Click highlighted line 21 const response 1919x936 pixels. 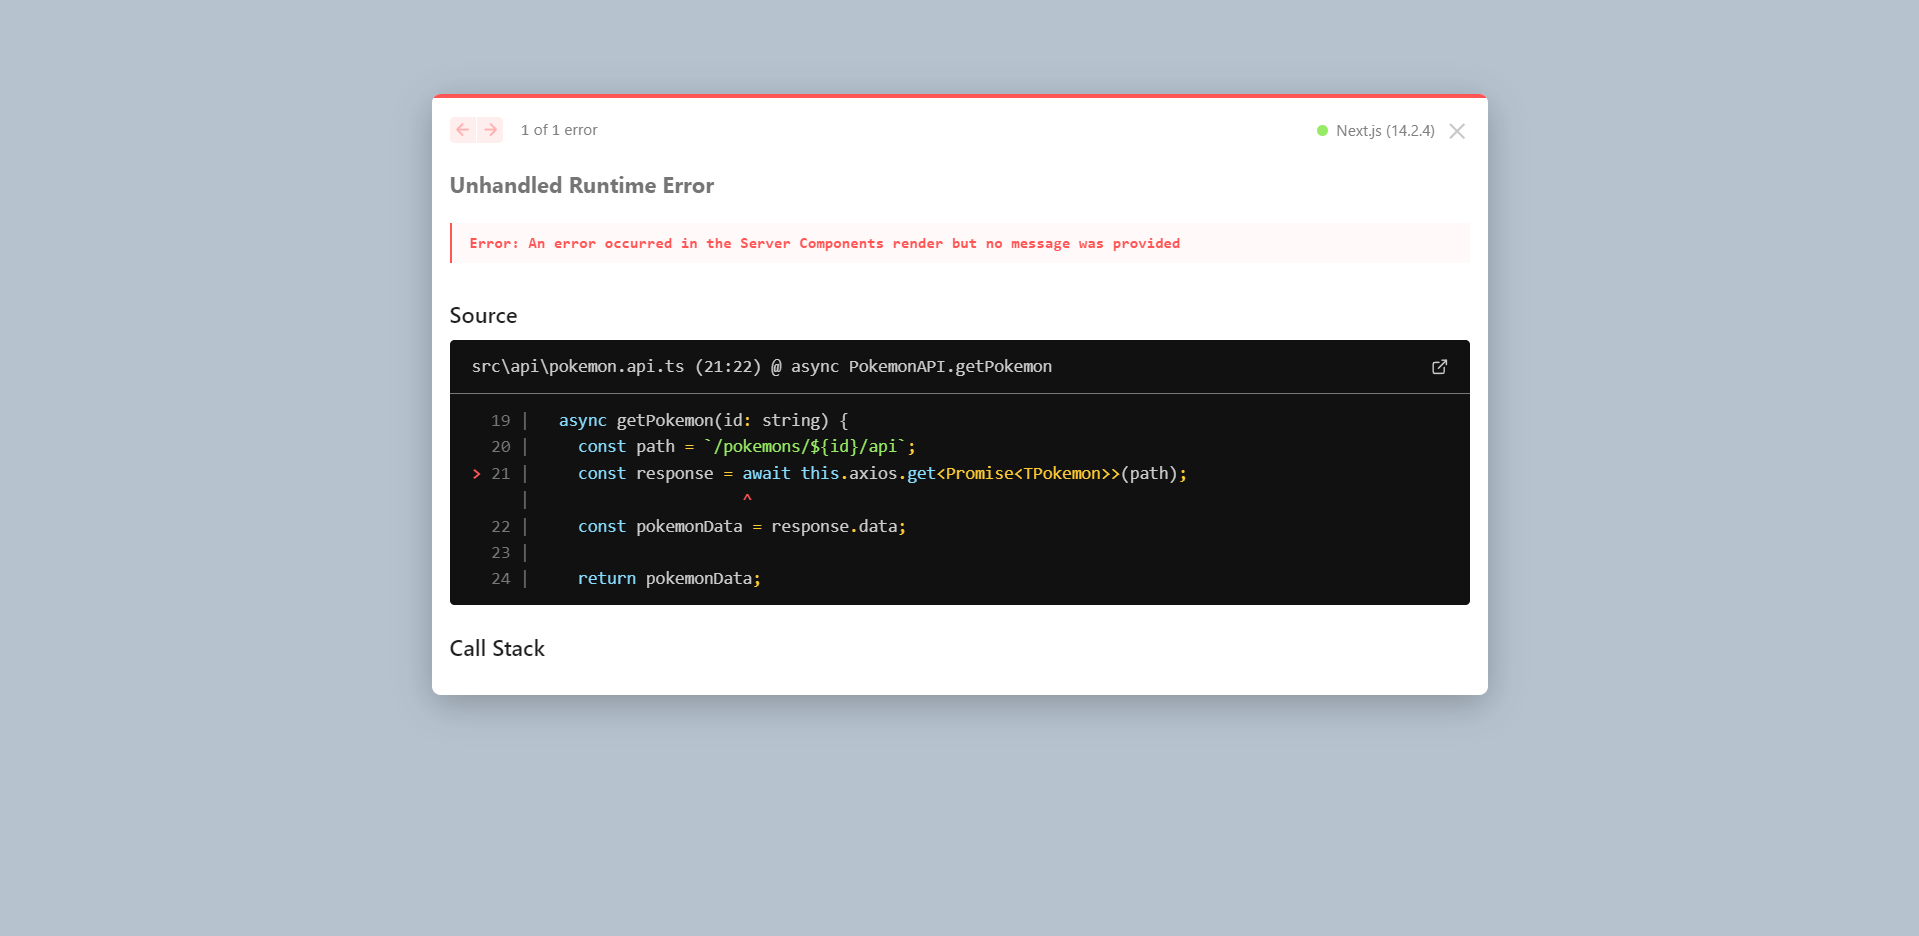click(x=882, y=473)
